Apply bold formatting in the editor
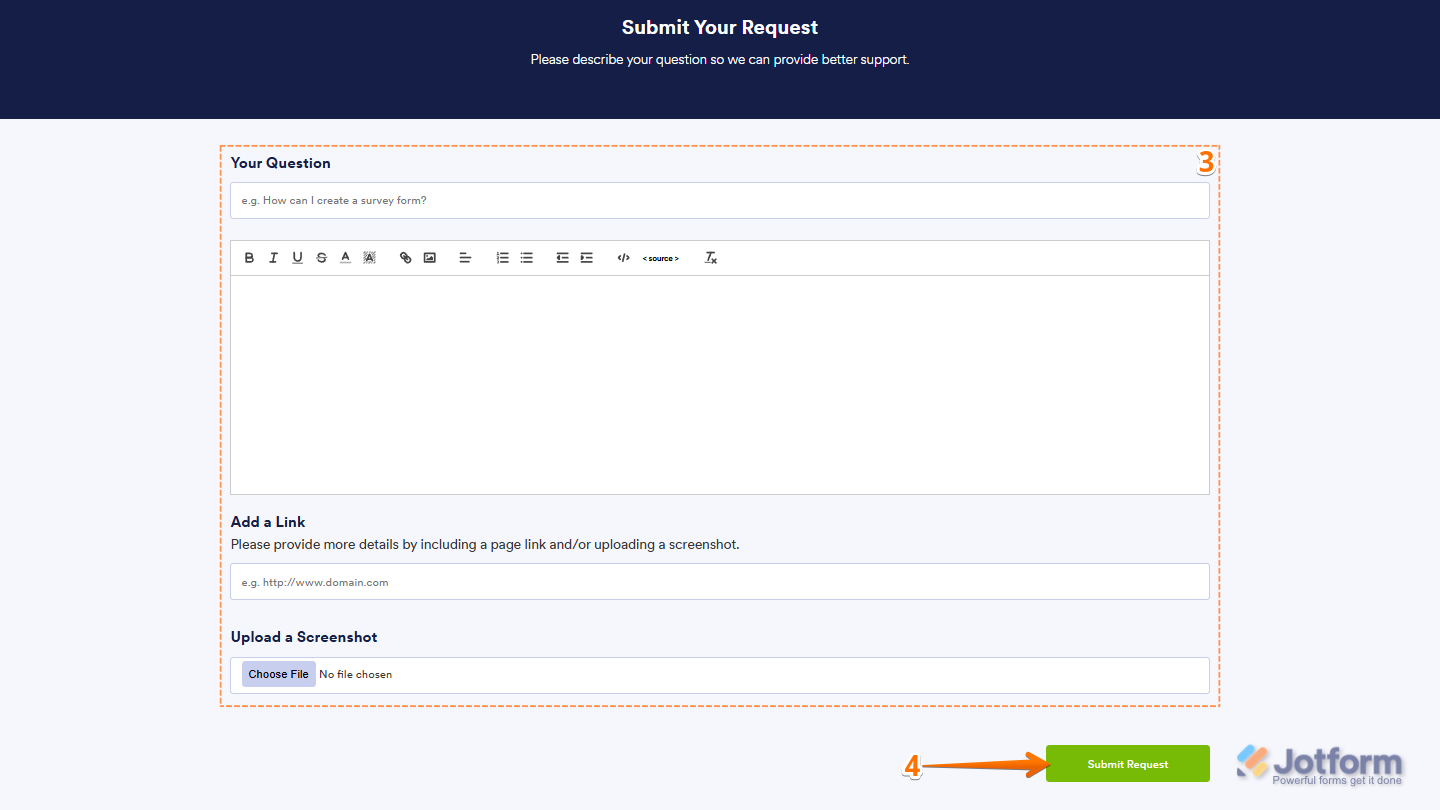 pos(249,257)
